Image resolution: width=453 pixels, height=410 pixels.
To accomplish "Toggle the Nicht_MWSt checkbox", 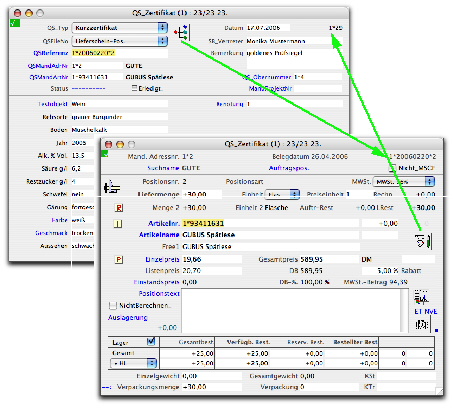I will pos(393,168).
